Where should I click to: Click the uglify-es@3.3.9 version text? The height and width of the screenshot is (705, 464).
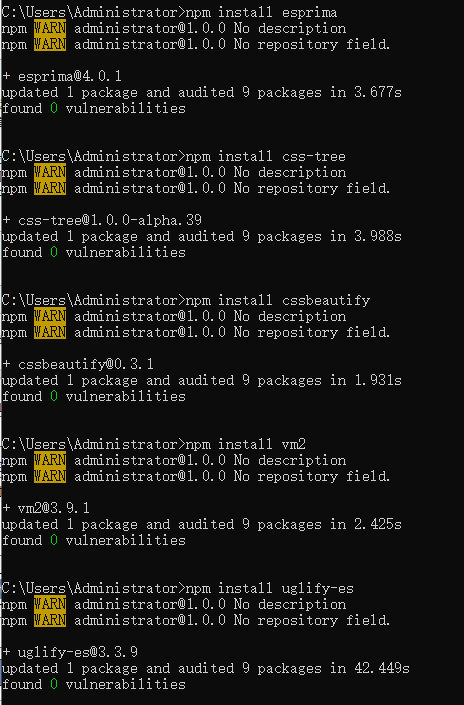pos(78,652)
